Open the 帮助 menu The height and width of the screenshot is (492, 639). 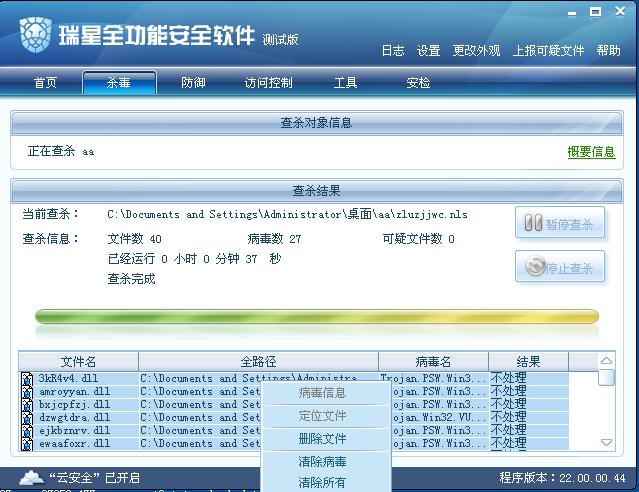pyautogui.click(x=608, y=51)
